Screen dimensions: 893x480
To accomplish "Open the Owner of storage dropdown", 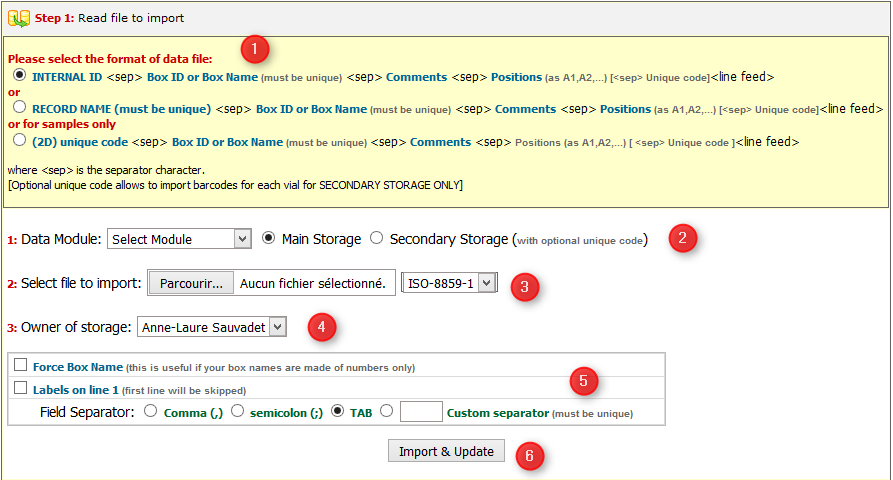I will 212,327.
